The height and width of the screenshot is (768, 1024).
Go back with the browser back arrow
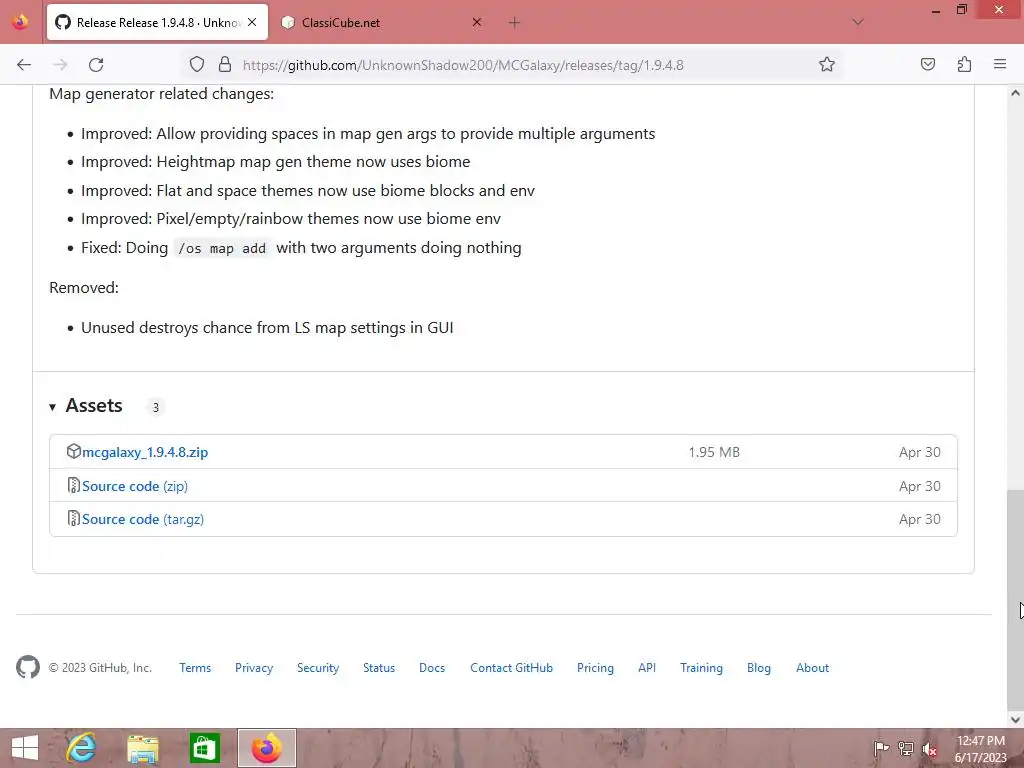(x=24, y=65)
